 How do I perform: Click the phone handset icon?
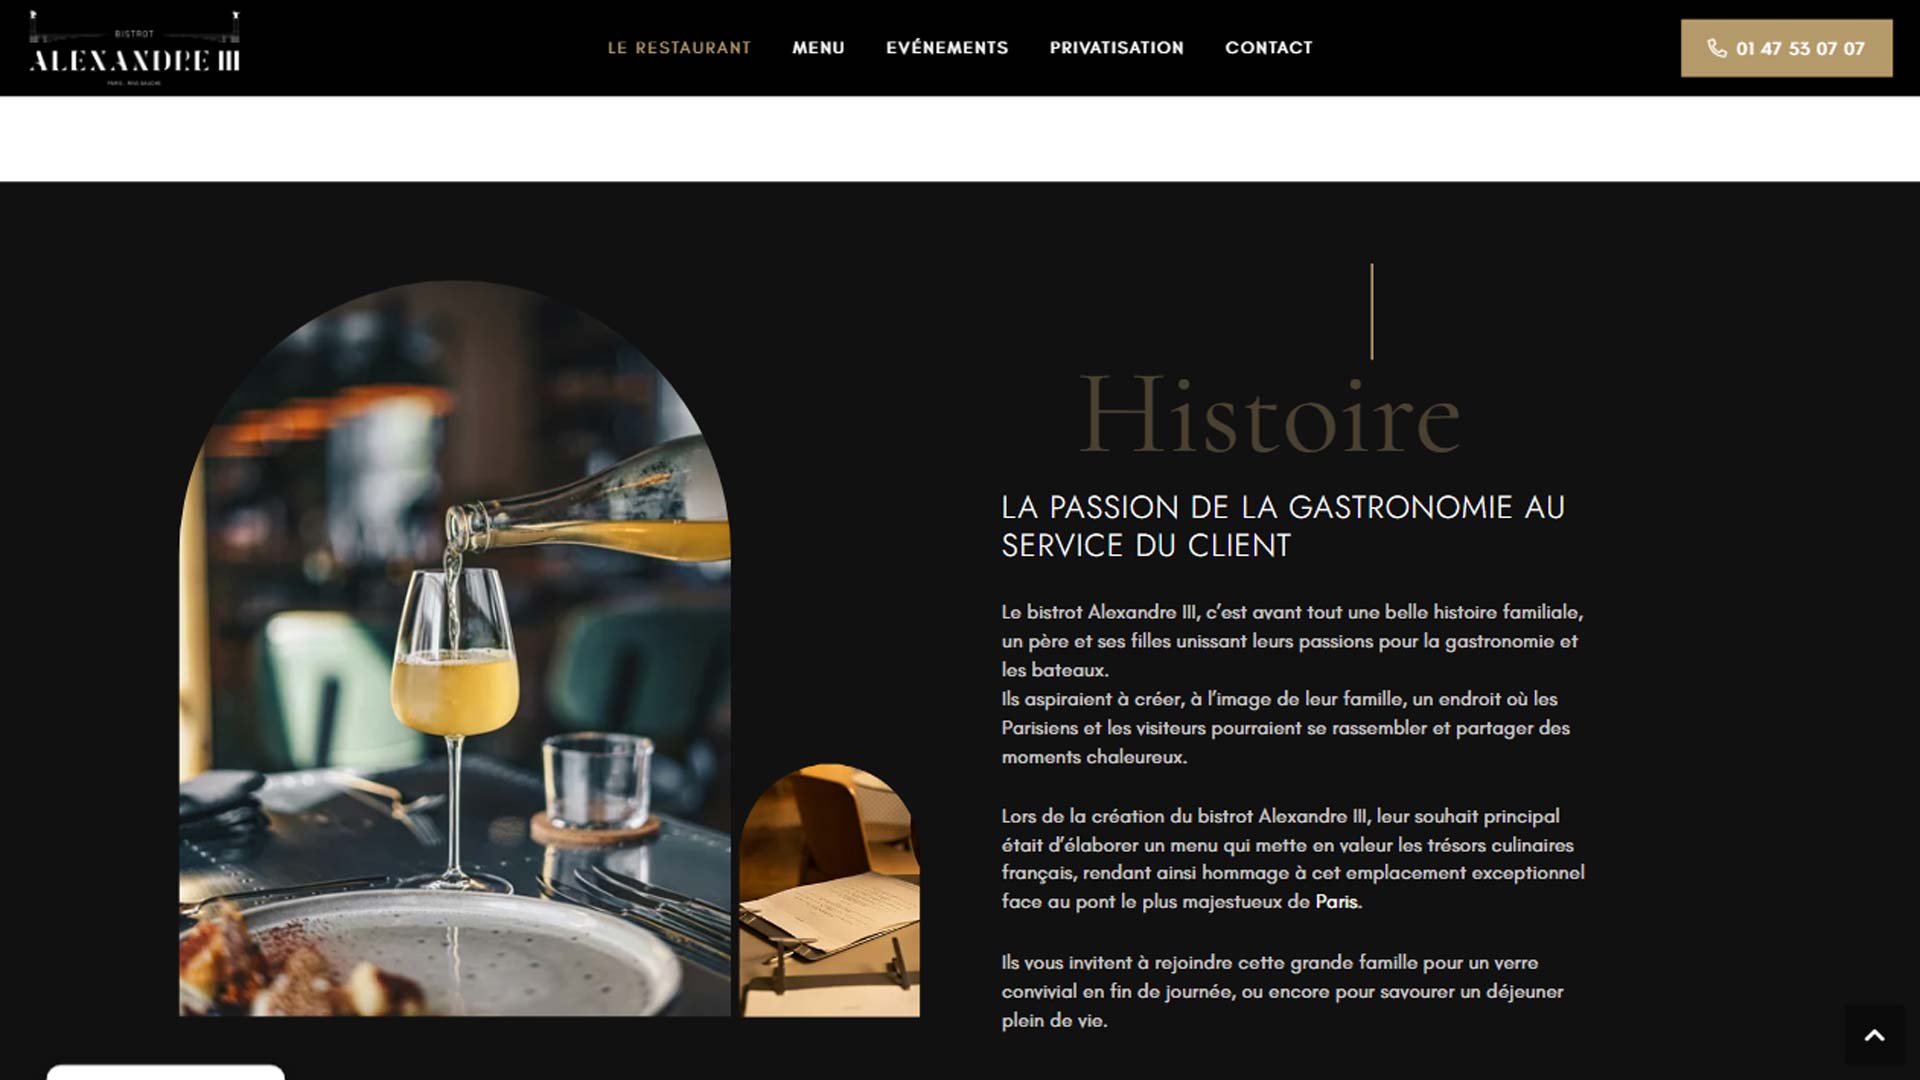point(1716,48)
